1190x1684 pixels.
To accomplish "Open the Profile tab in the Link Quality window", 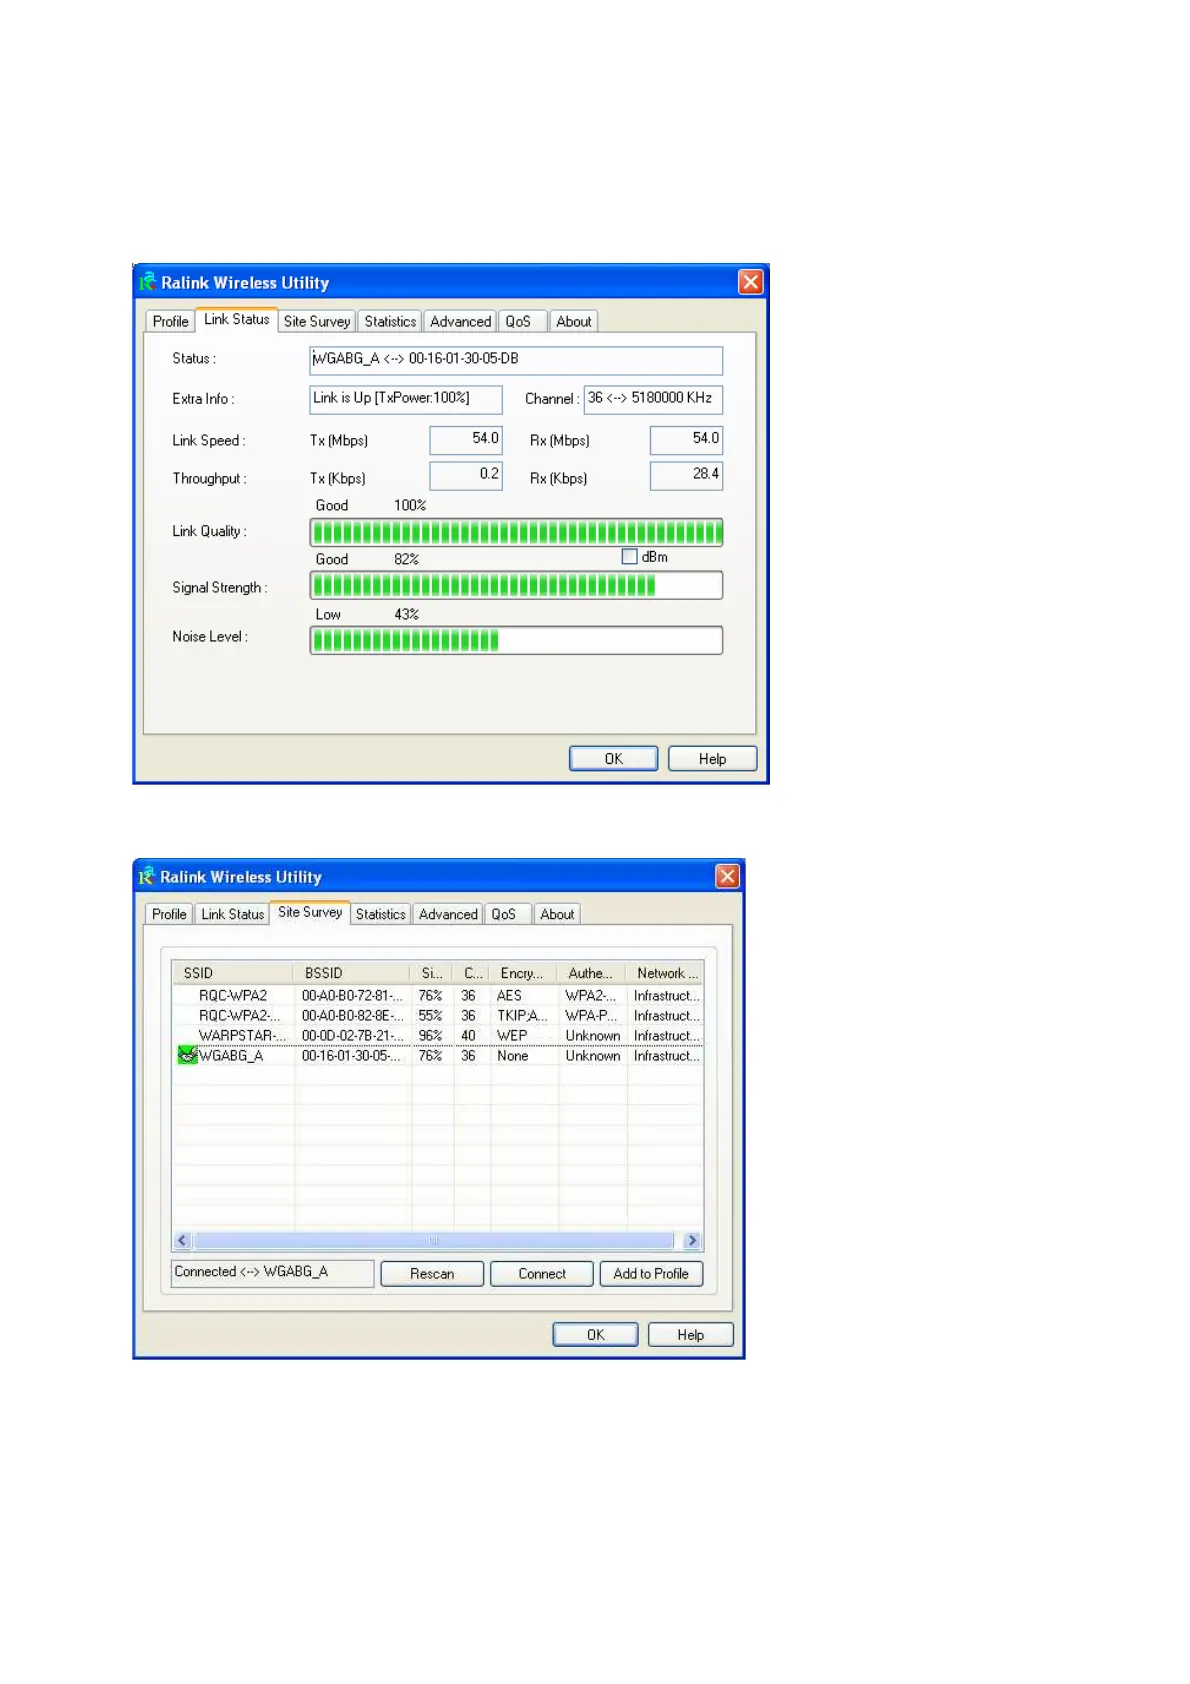I will 170,321.
